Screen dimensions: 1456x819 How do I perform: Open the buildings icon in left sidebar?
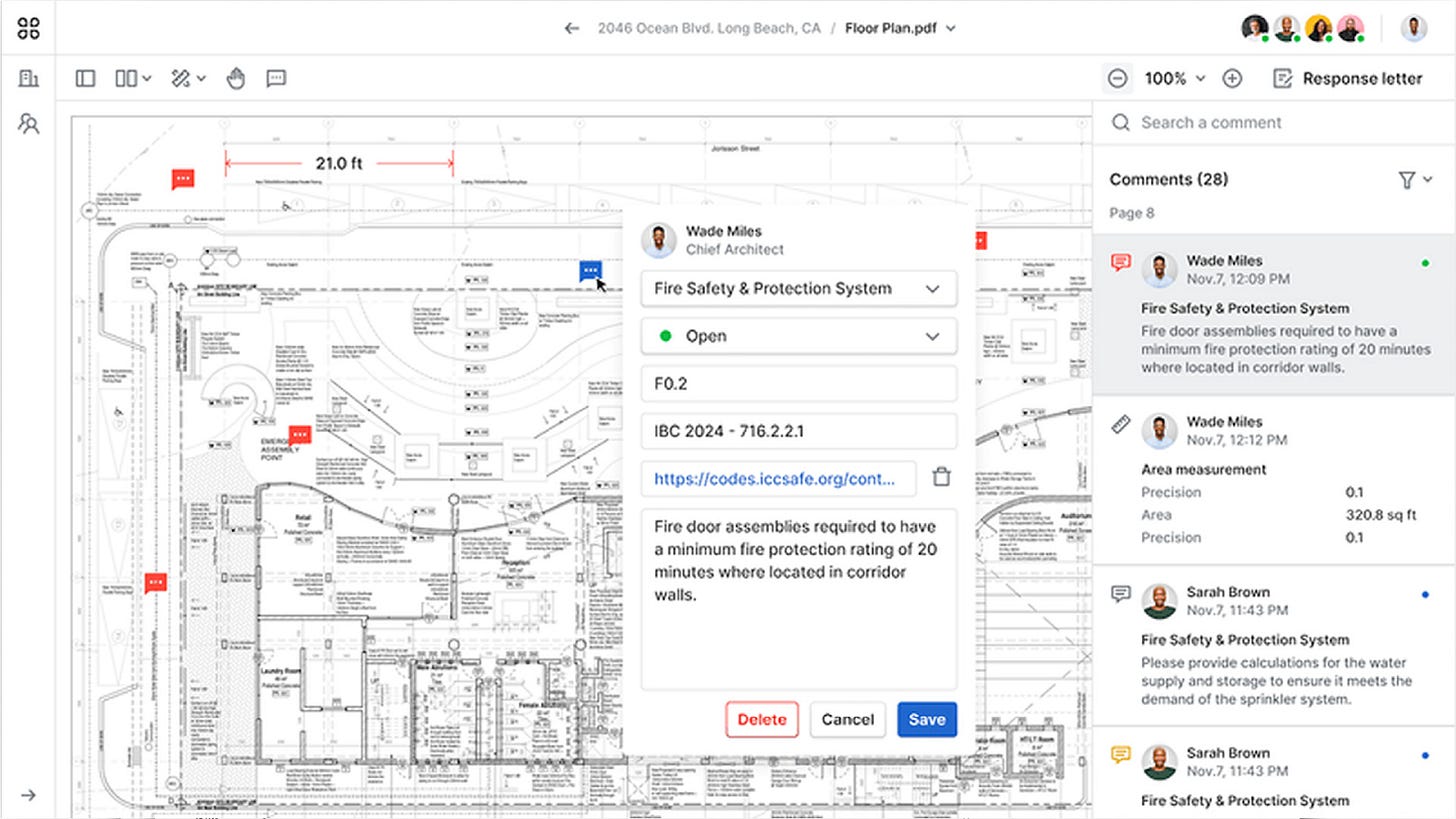28,78
